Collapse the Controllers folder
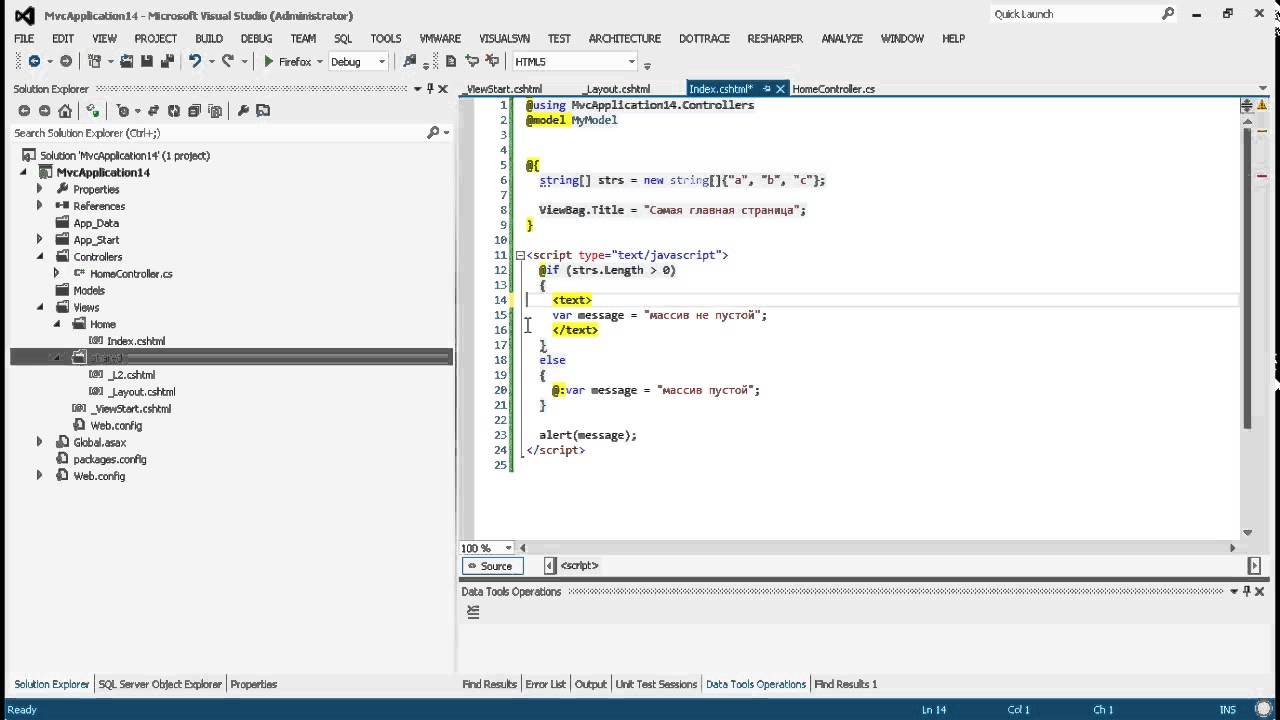Screen dimensions: 1280x720 tap(40, 257)
